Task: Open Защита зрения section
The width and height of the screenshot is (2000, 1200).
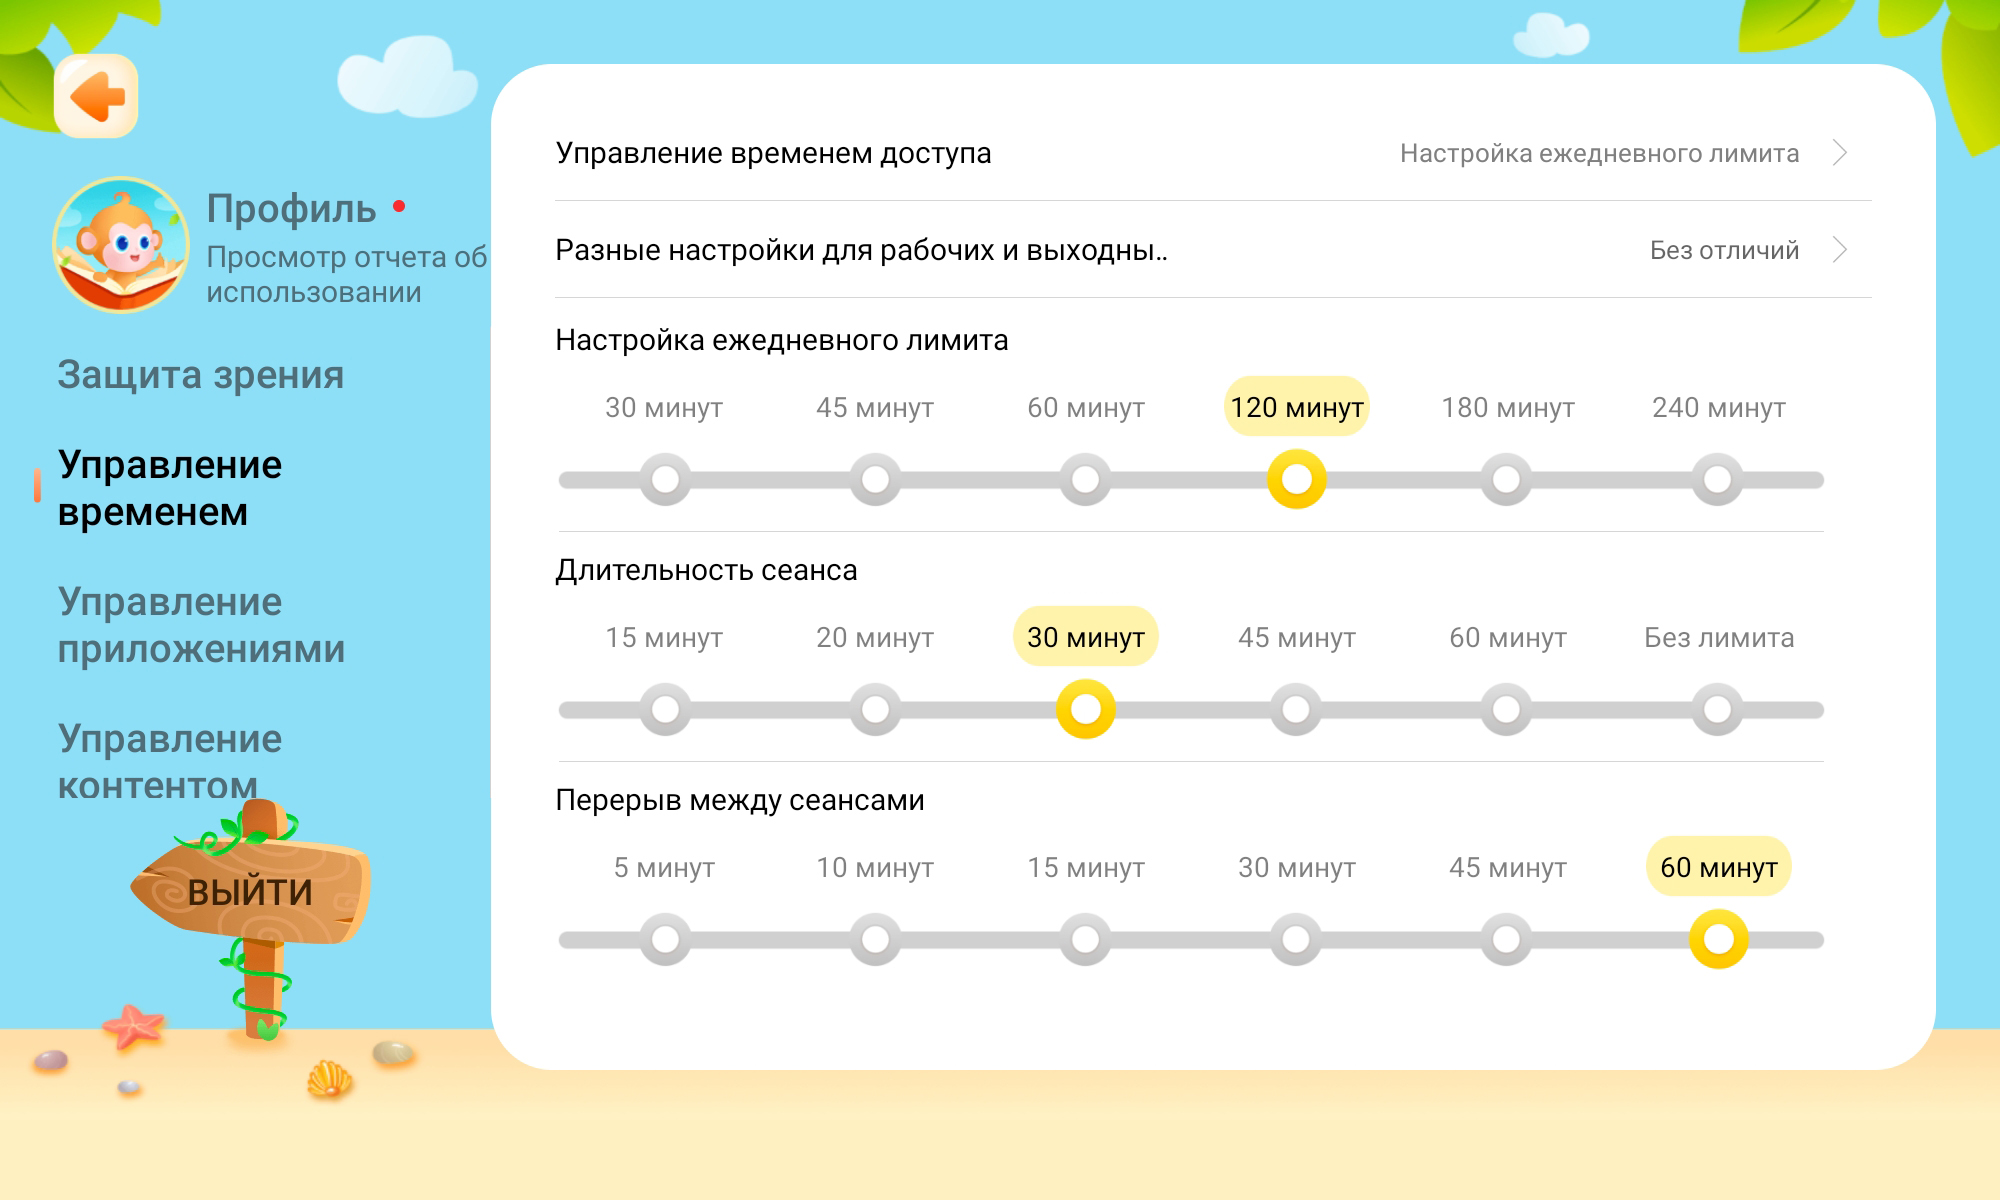Action: pyautogui.click(x=201, y=375)
